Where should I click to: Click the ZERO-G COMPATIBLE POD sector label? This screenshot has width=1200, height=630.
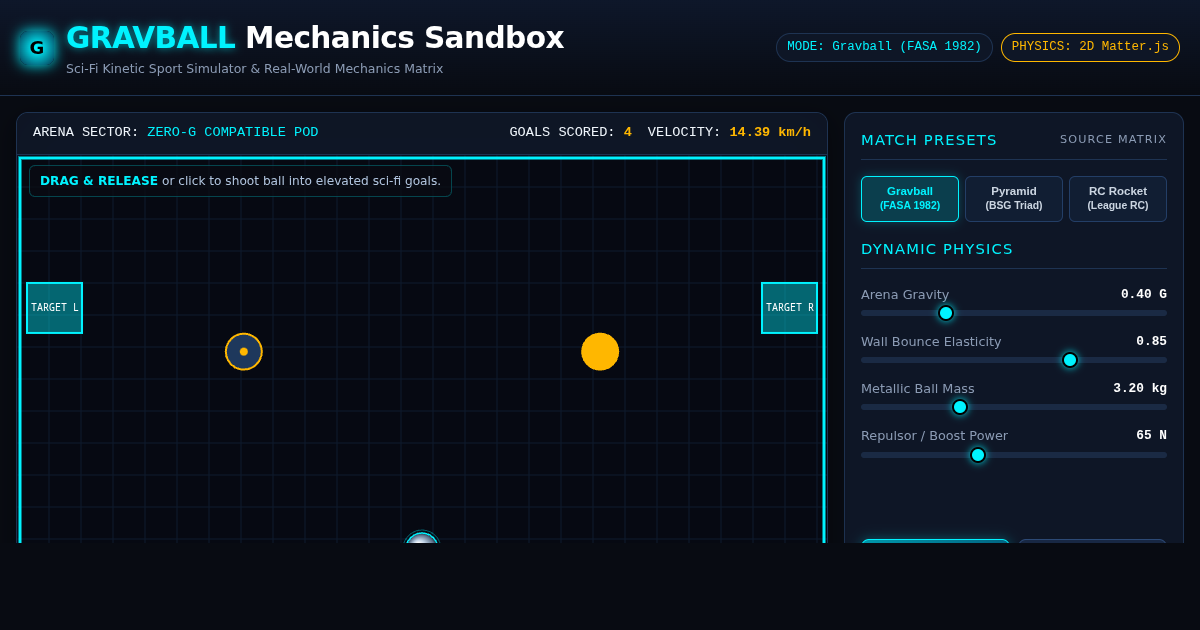coord(233,132)
